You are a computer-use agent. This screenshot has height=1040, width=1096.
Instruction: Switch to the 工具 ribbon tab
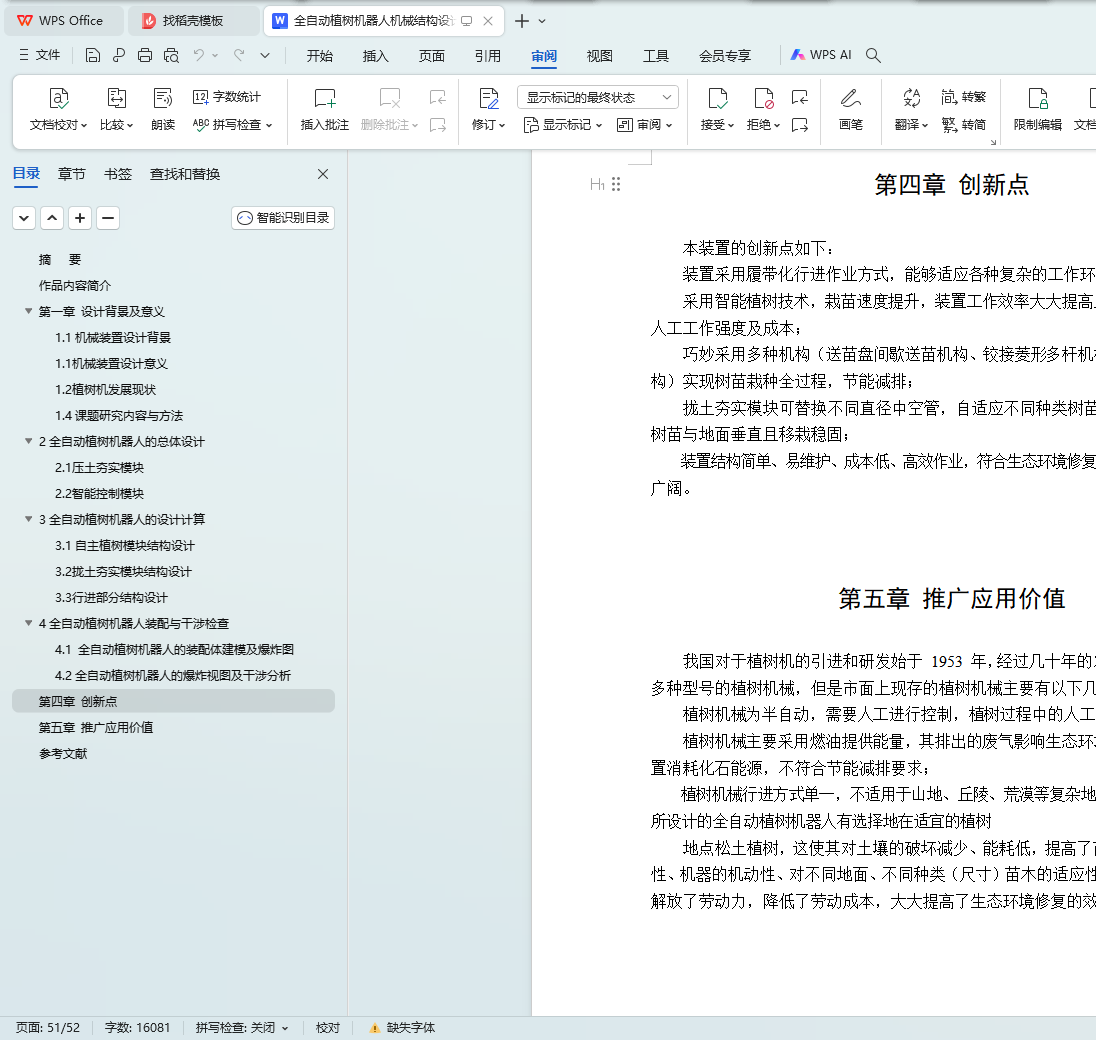(x=656, y=56)
